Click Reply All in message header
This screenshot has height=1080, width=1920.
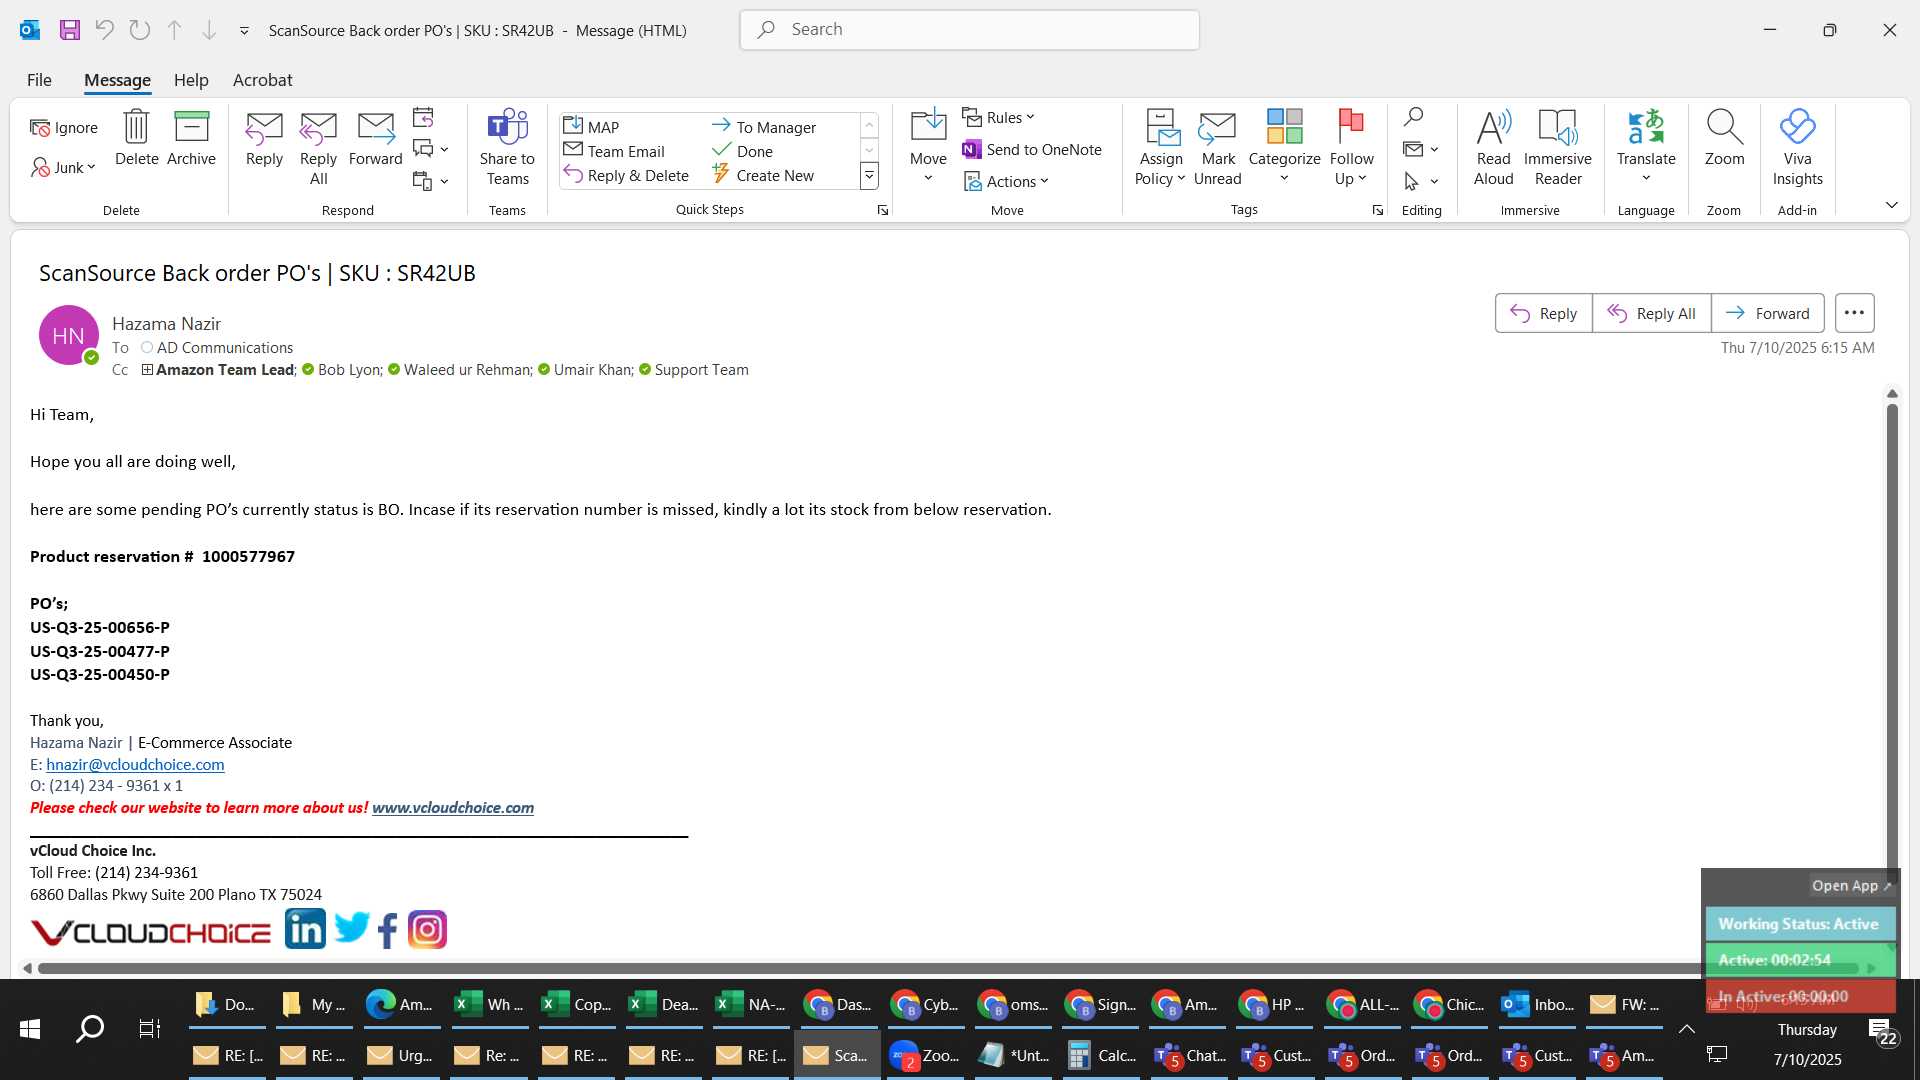1651,313
